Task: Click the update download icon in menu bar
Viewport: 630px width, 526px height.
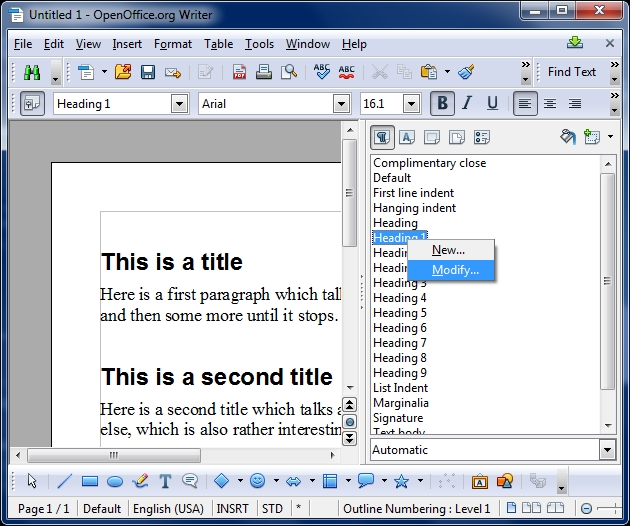Action: pos(575,43)
